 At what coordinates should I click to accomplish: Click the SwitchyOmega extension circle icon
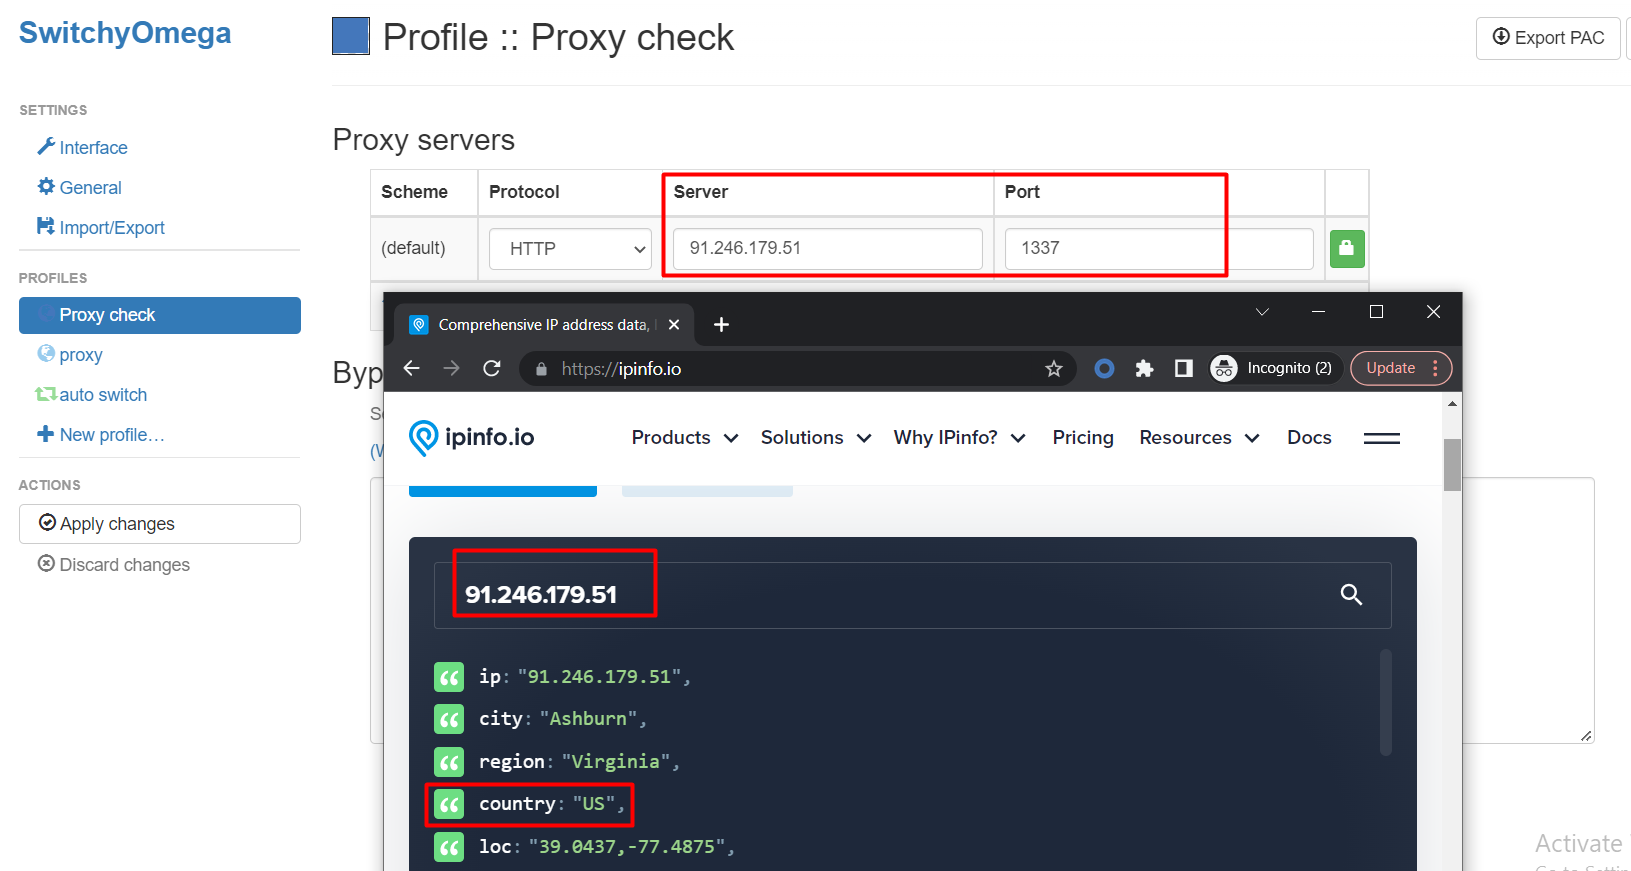[1104, 369]
